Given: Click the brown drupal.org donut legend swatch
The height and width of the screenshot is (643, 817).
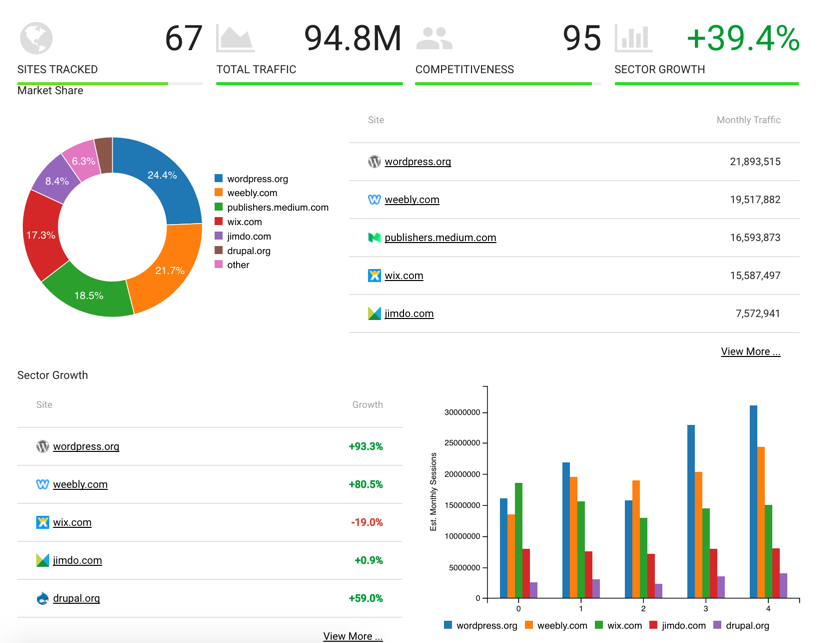Looking at the screenshot, I should [219, 250].
